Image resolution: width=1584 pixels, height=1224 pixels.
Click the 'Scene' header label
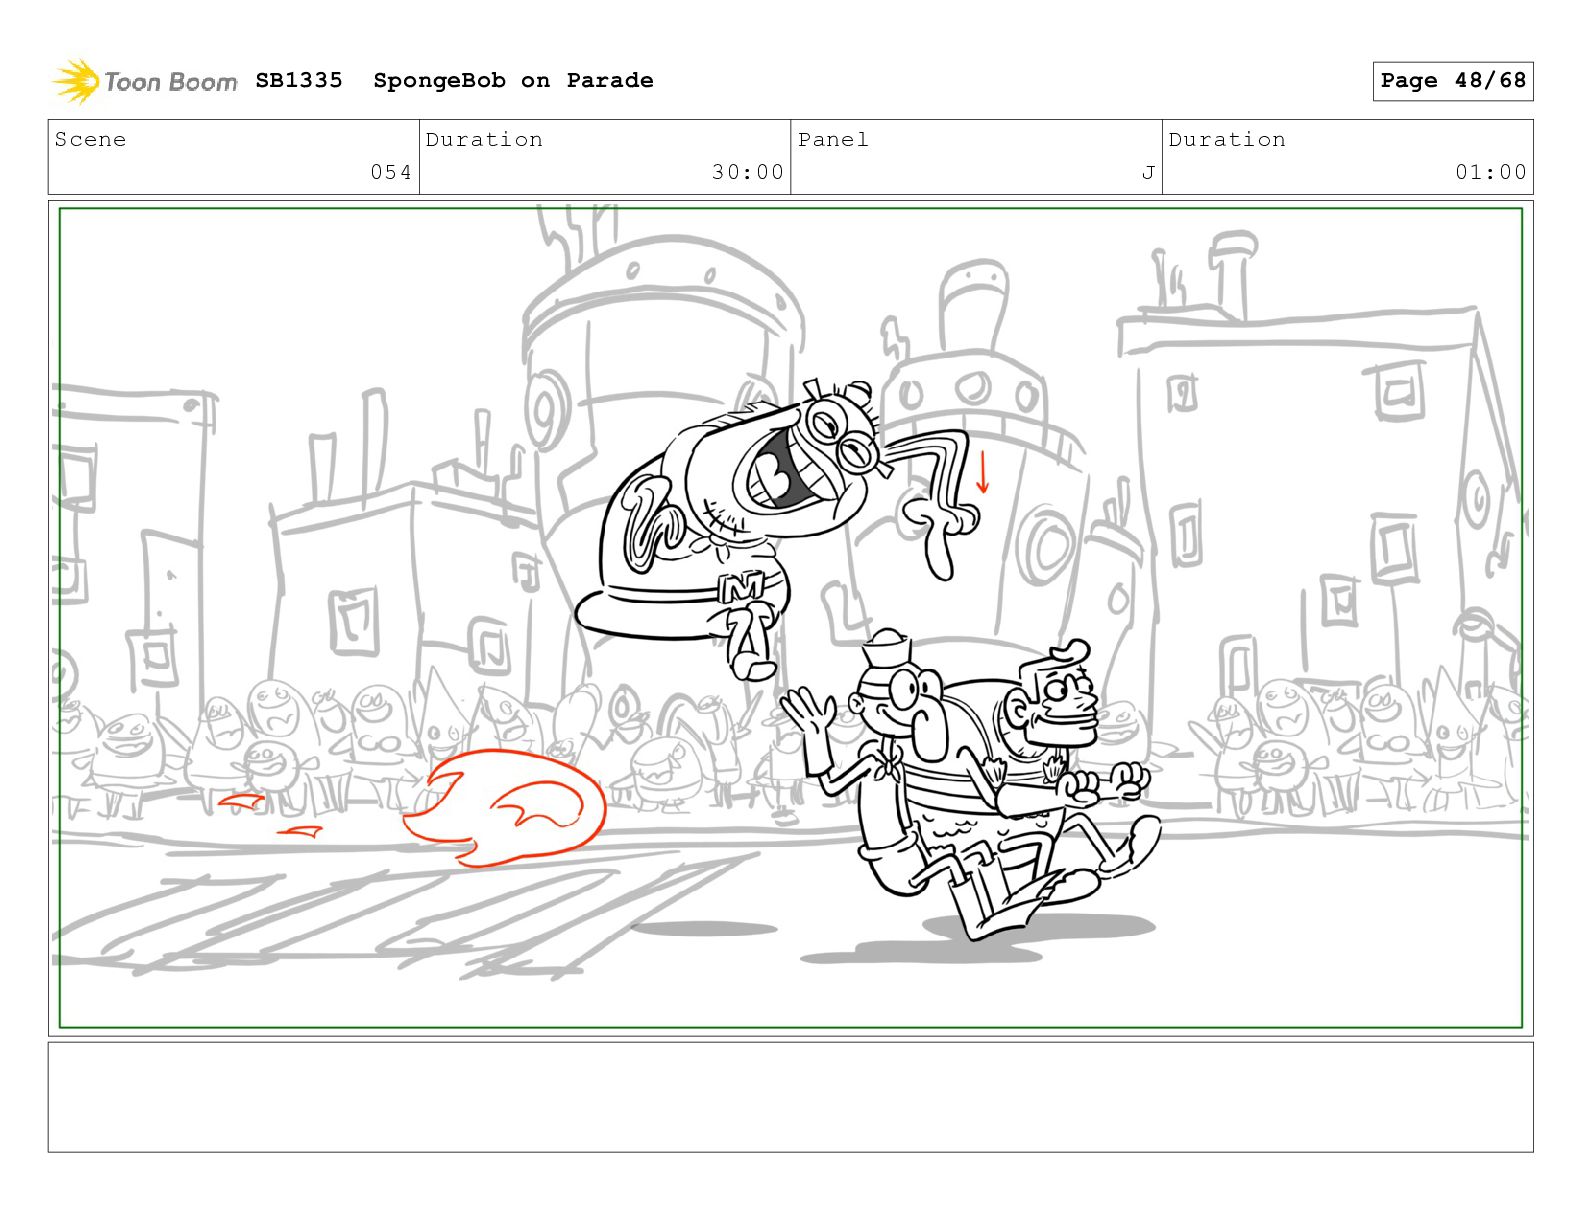[90, 139]
